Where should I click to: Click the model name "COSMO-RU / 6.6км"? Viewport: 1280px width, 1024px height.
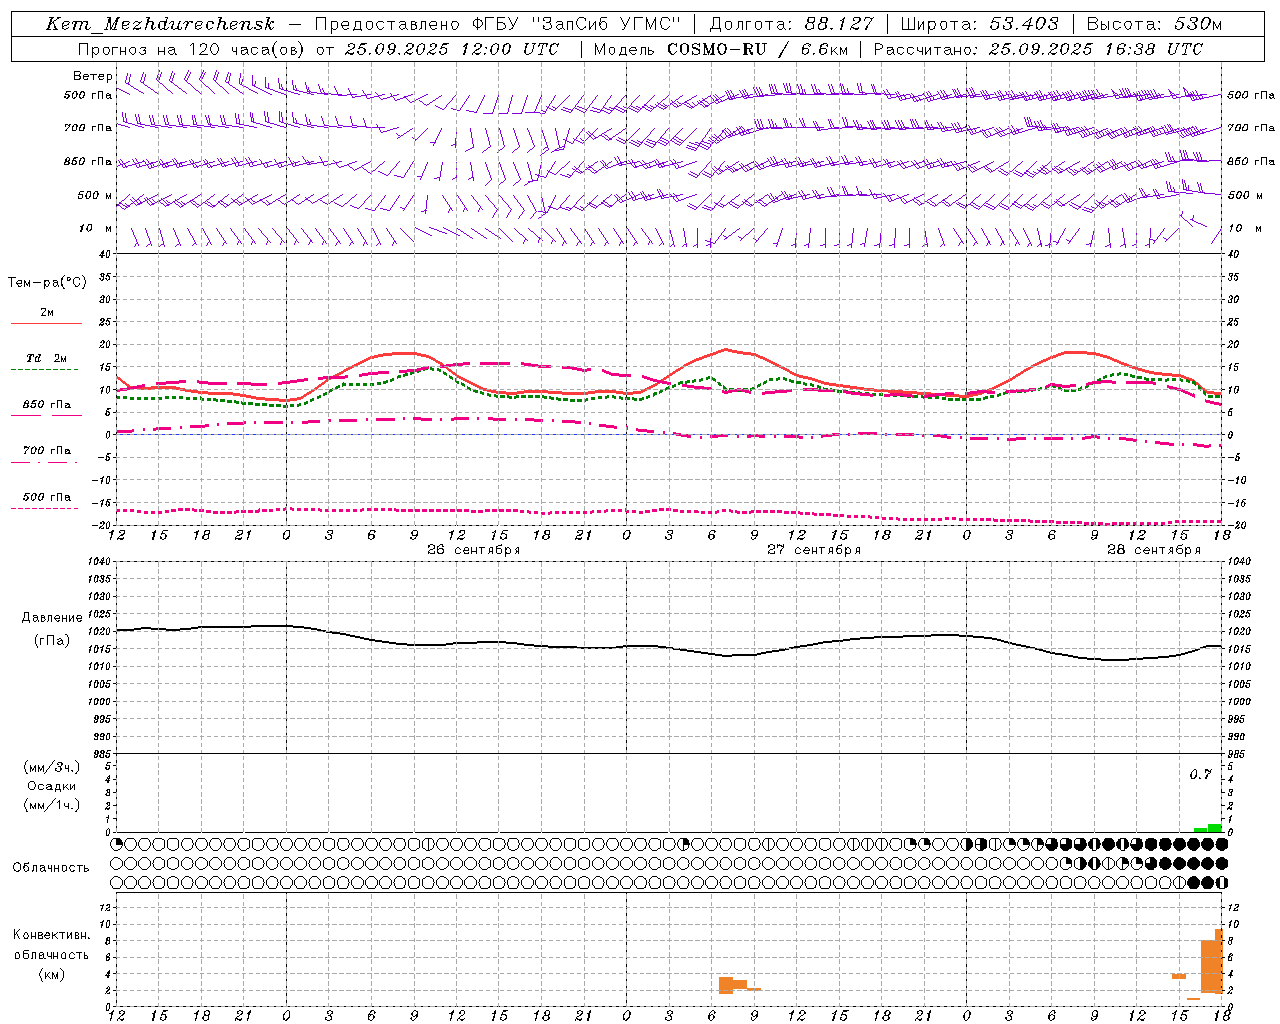(x=757, y=49)
